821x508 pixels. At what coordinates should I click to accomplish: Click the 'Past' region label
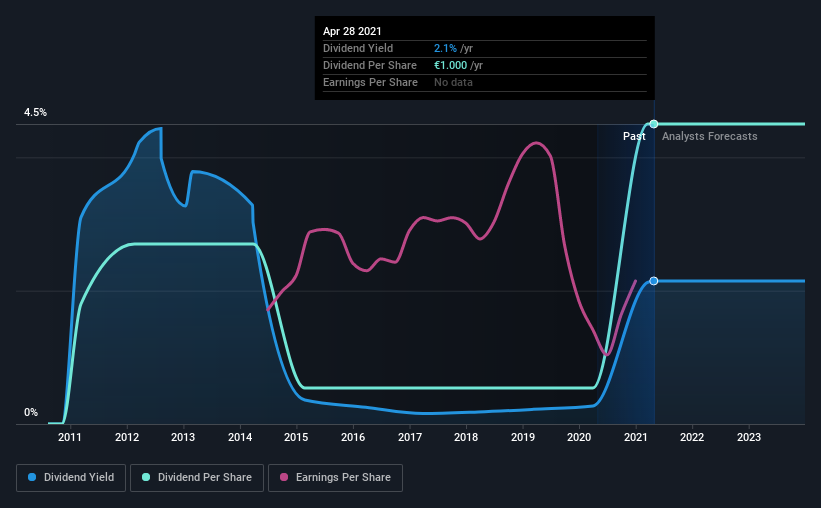coord(634,136)
